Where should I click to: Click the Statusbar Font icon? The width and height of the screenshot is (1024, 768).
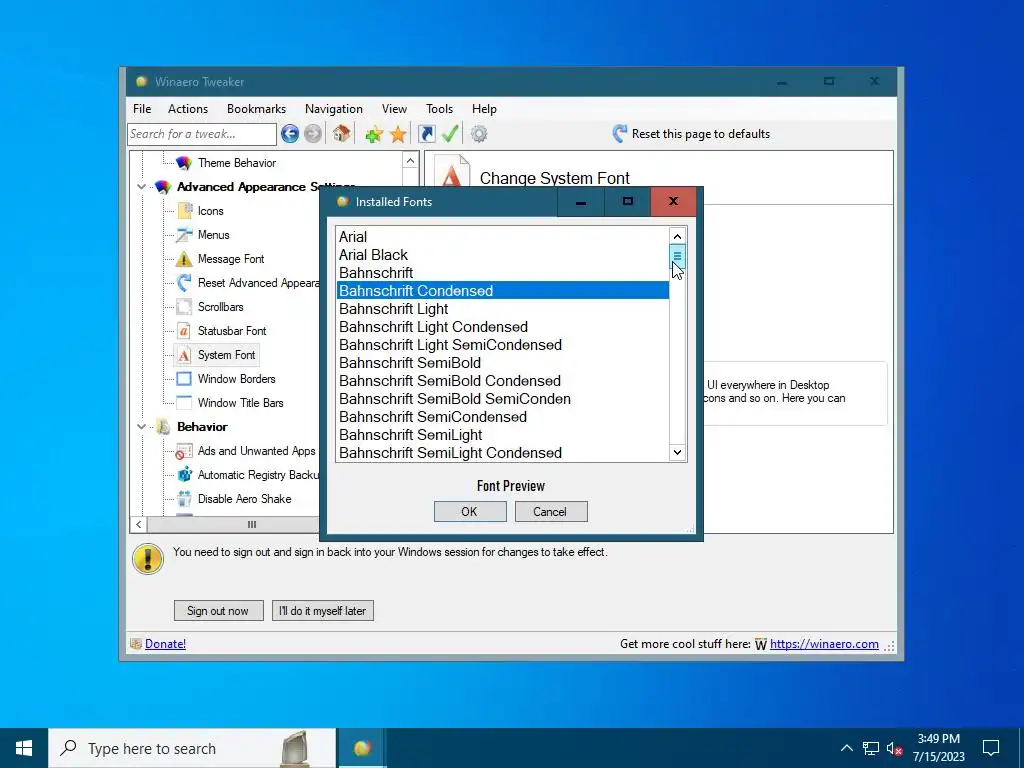pos(184,330)
